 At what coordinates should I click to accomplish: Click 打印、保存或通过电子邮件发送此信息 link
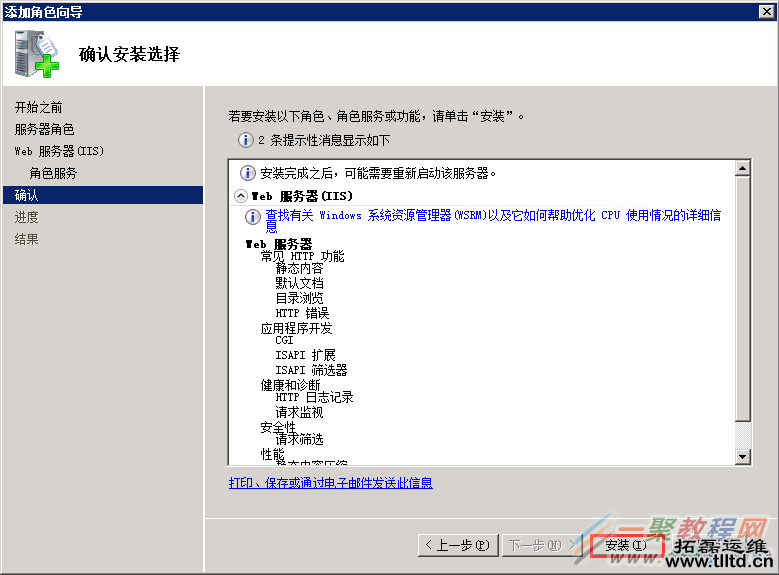(x=330, y=483)
